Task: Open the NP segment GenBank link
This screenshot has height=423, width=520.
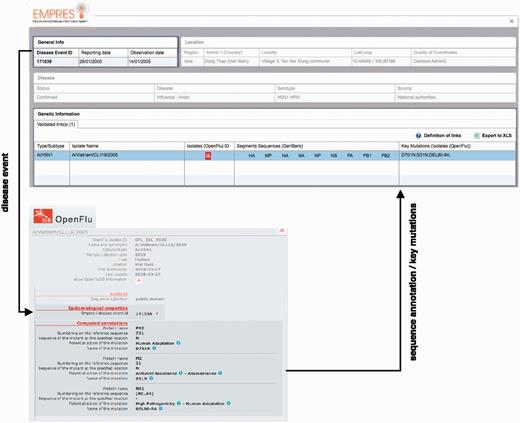Action: point(317,156)
